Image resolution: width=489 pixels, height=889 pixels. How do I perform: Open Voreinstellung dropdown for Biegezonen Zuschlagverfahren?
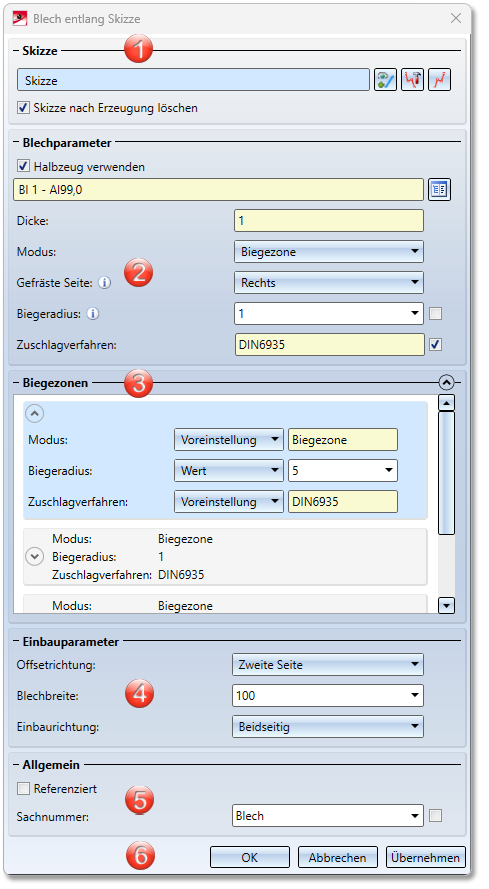pyautogui.click(x=229, y=502)
